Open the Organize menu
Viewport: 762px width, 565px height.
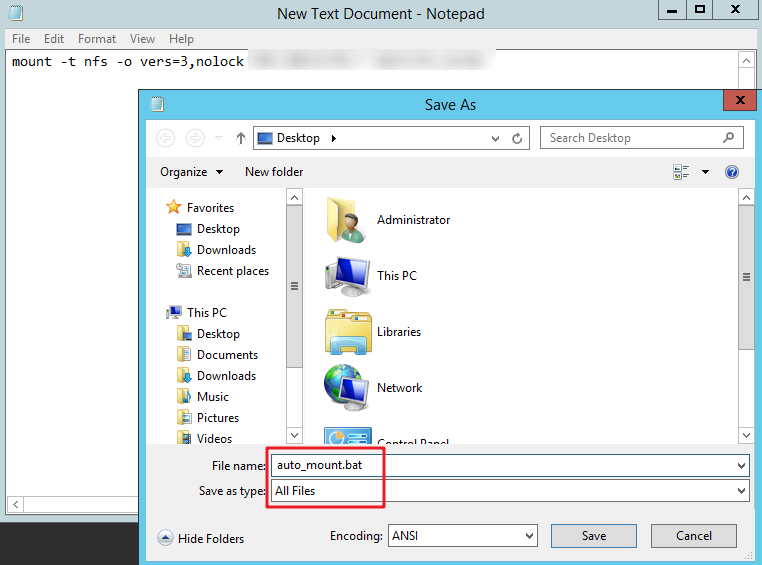191,172
